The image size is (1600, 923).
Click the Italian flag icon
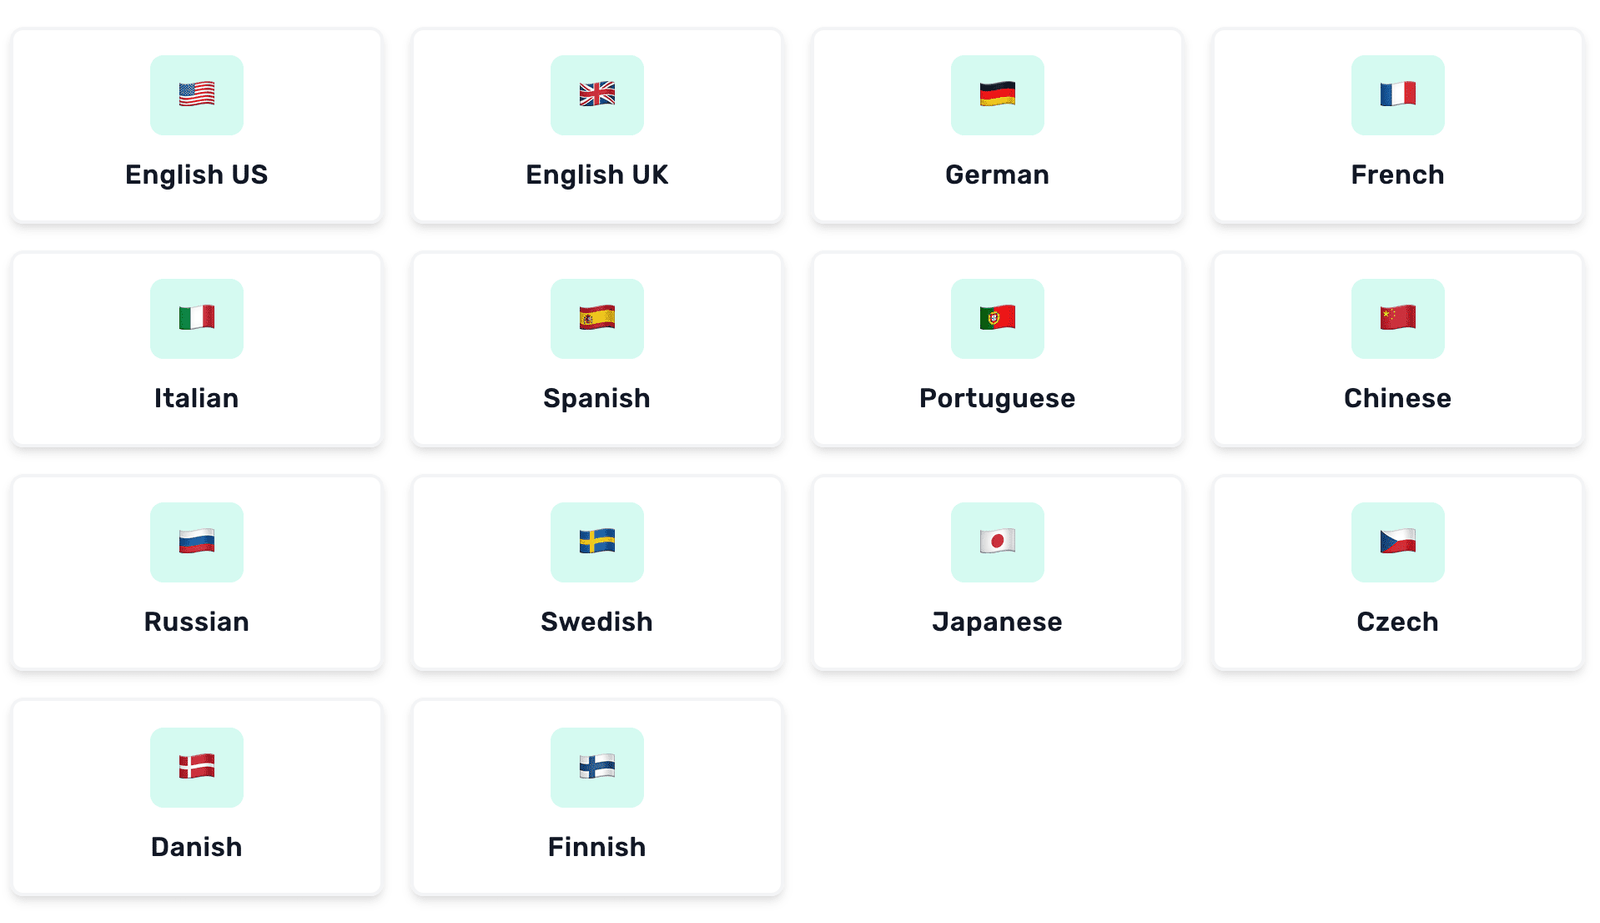[x=196, y=319]
